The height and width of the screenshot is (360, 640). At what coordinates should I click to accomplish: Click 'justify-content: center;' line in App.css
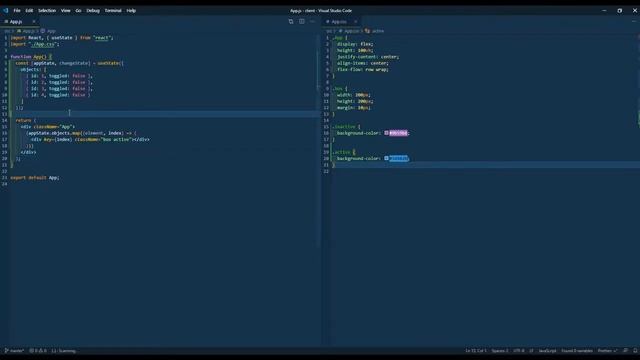coord(368,57)
